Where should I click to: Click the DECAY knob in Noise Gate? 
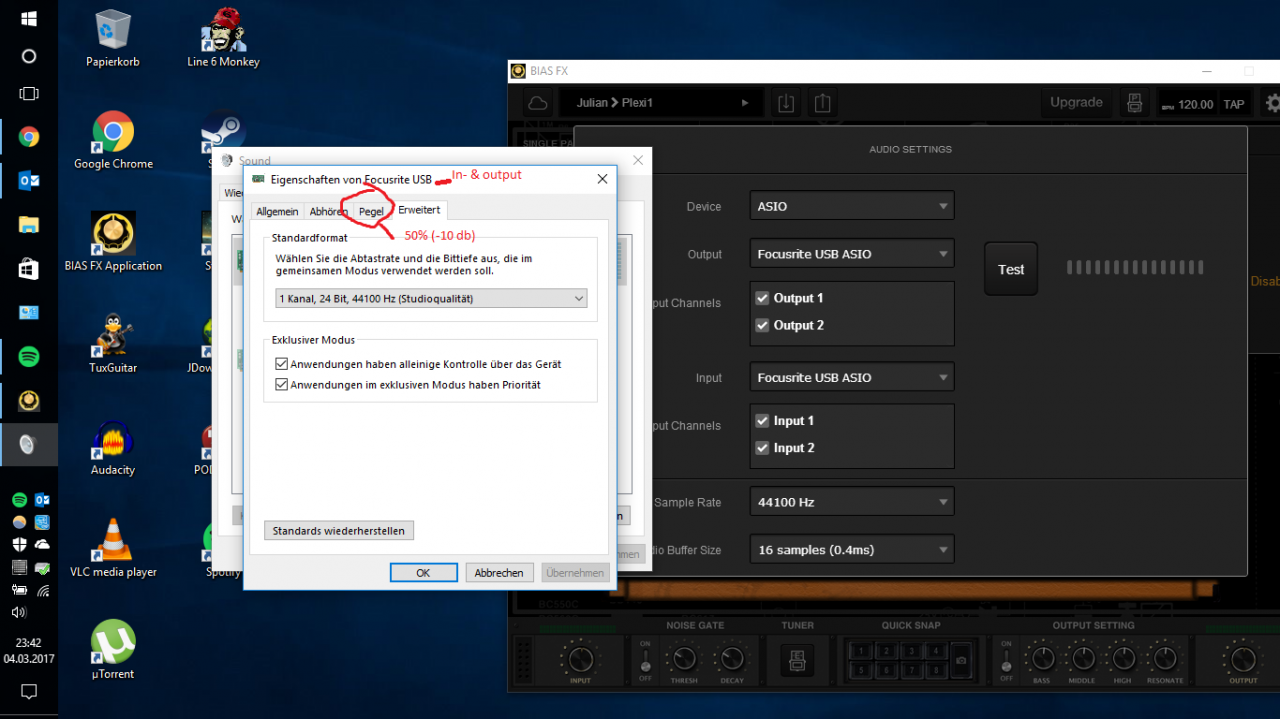[x=732, y=659]
